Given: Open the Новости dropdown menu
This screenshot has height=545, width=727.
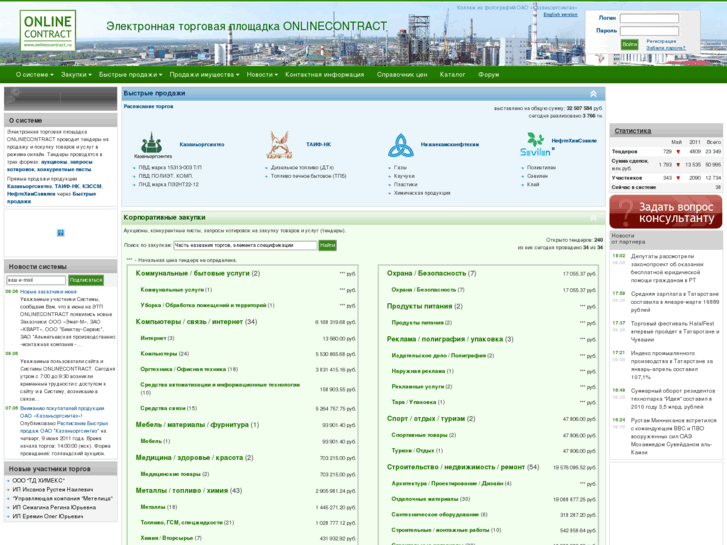Looking at the screenshot, I should [262, 75].
